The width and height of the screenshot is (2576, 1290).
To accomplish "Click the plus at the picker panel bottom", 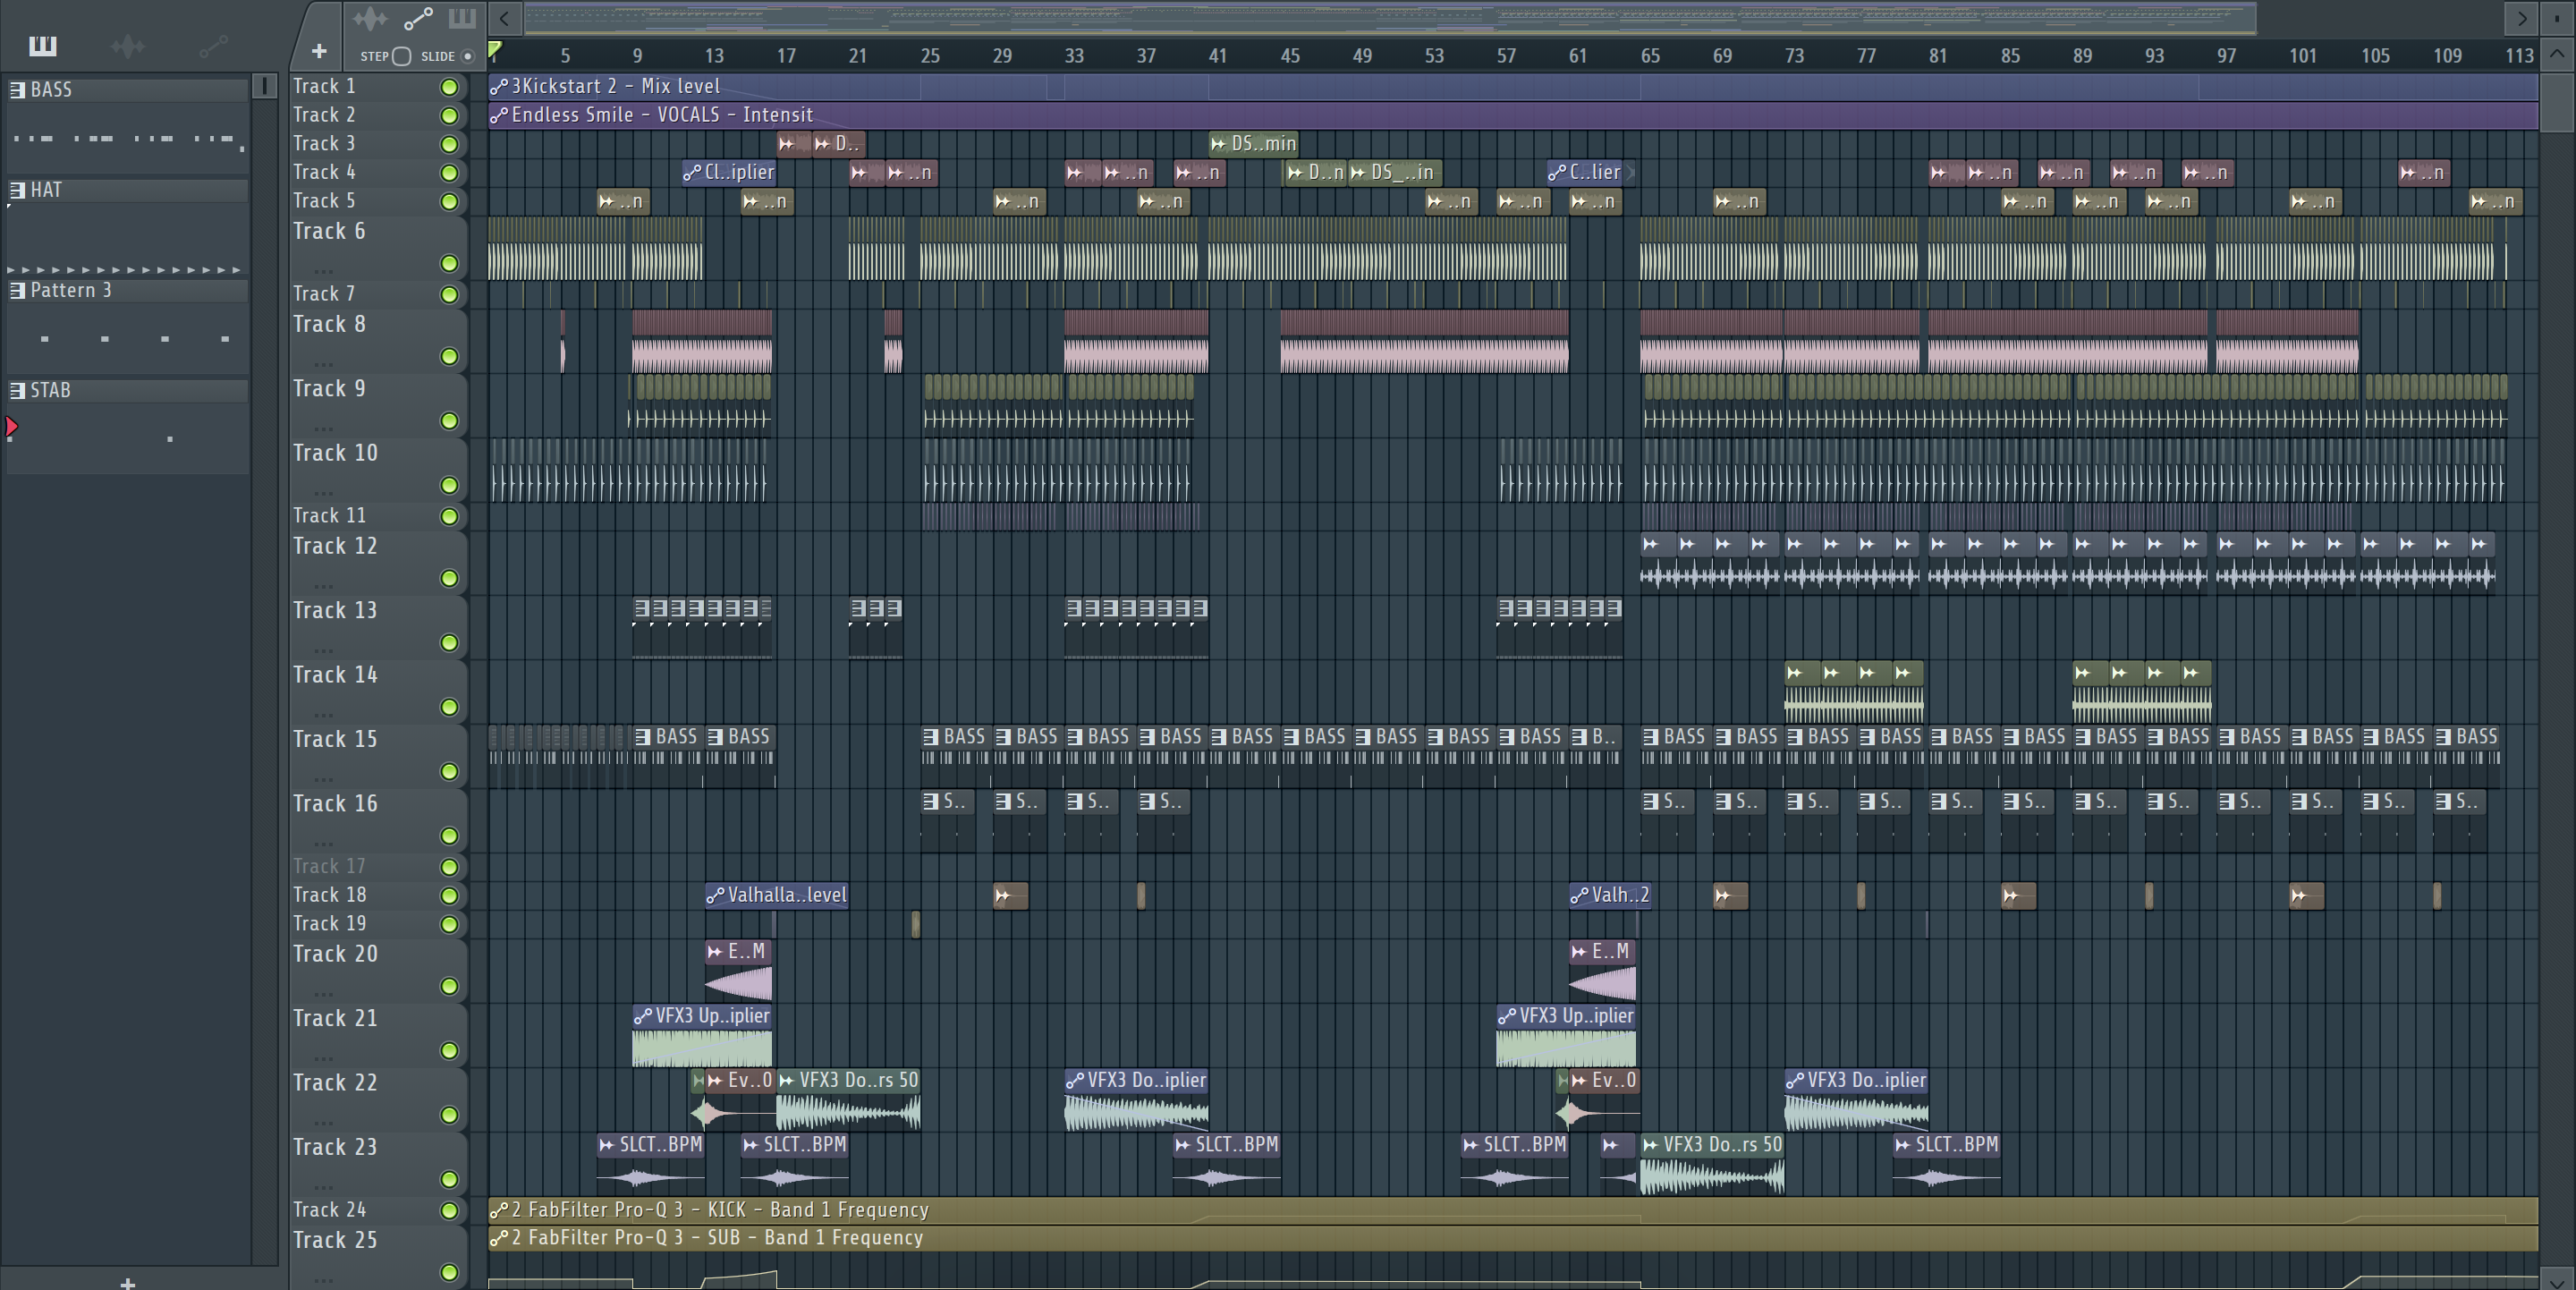I will click(127, 1283).
